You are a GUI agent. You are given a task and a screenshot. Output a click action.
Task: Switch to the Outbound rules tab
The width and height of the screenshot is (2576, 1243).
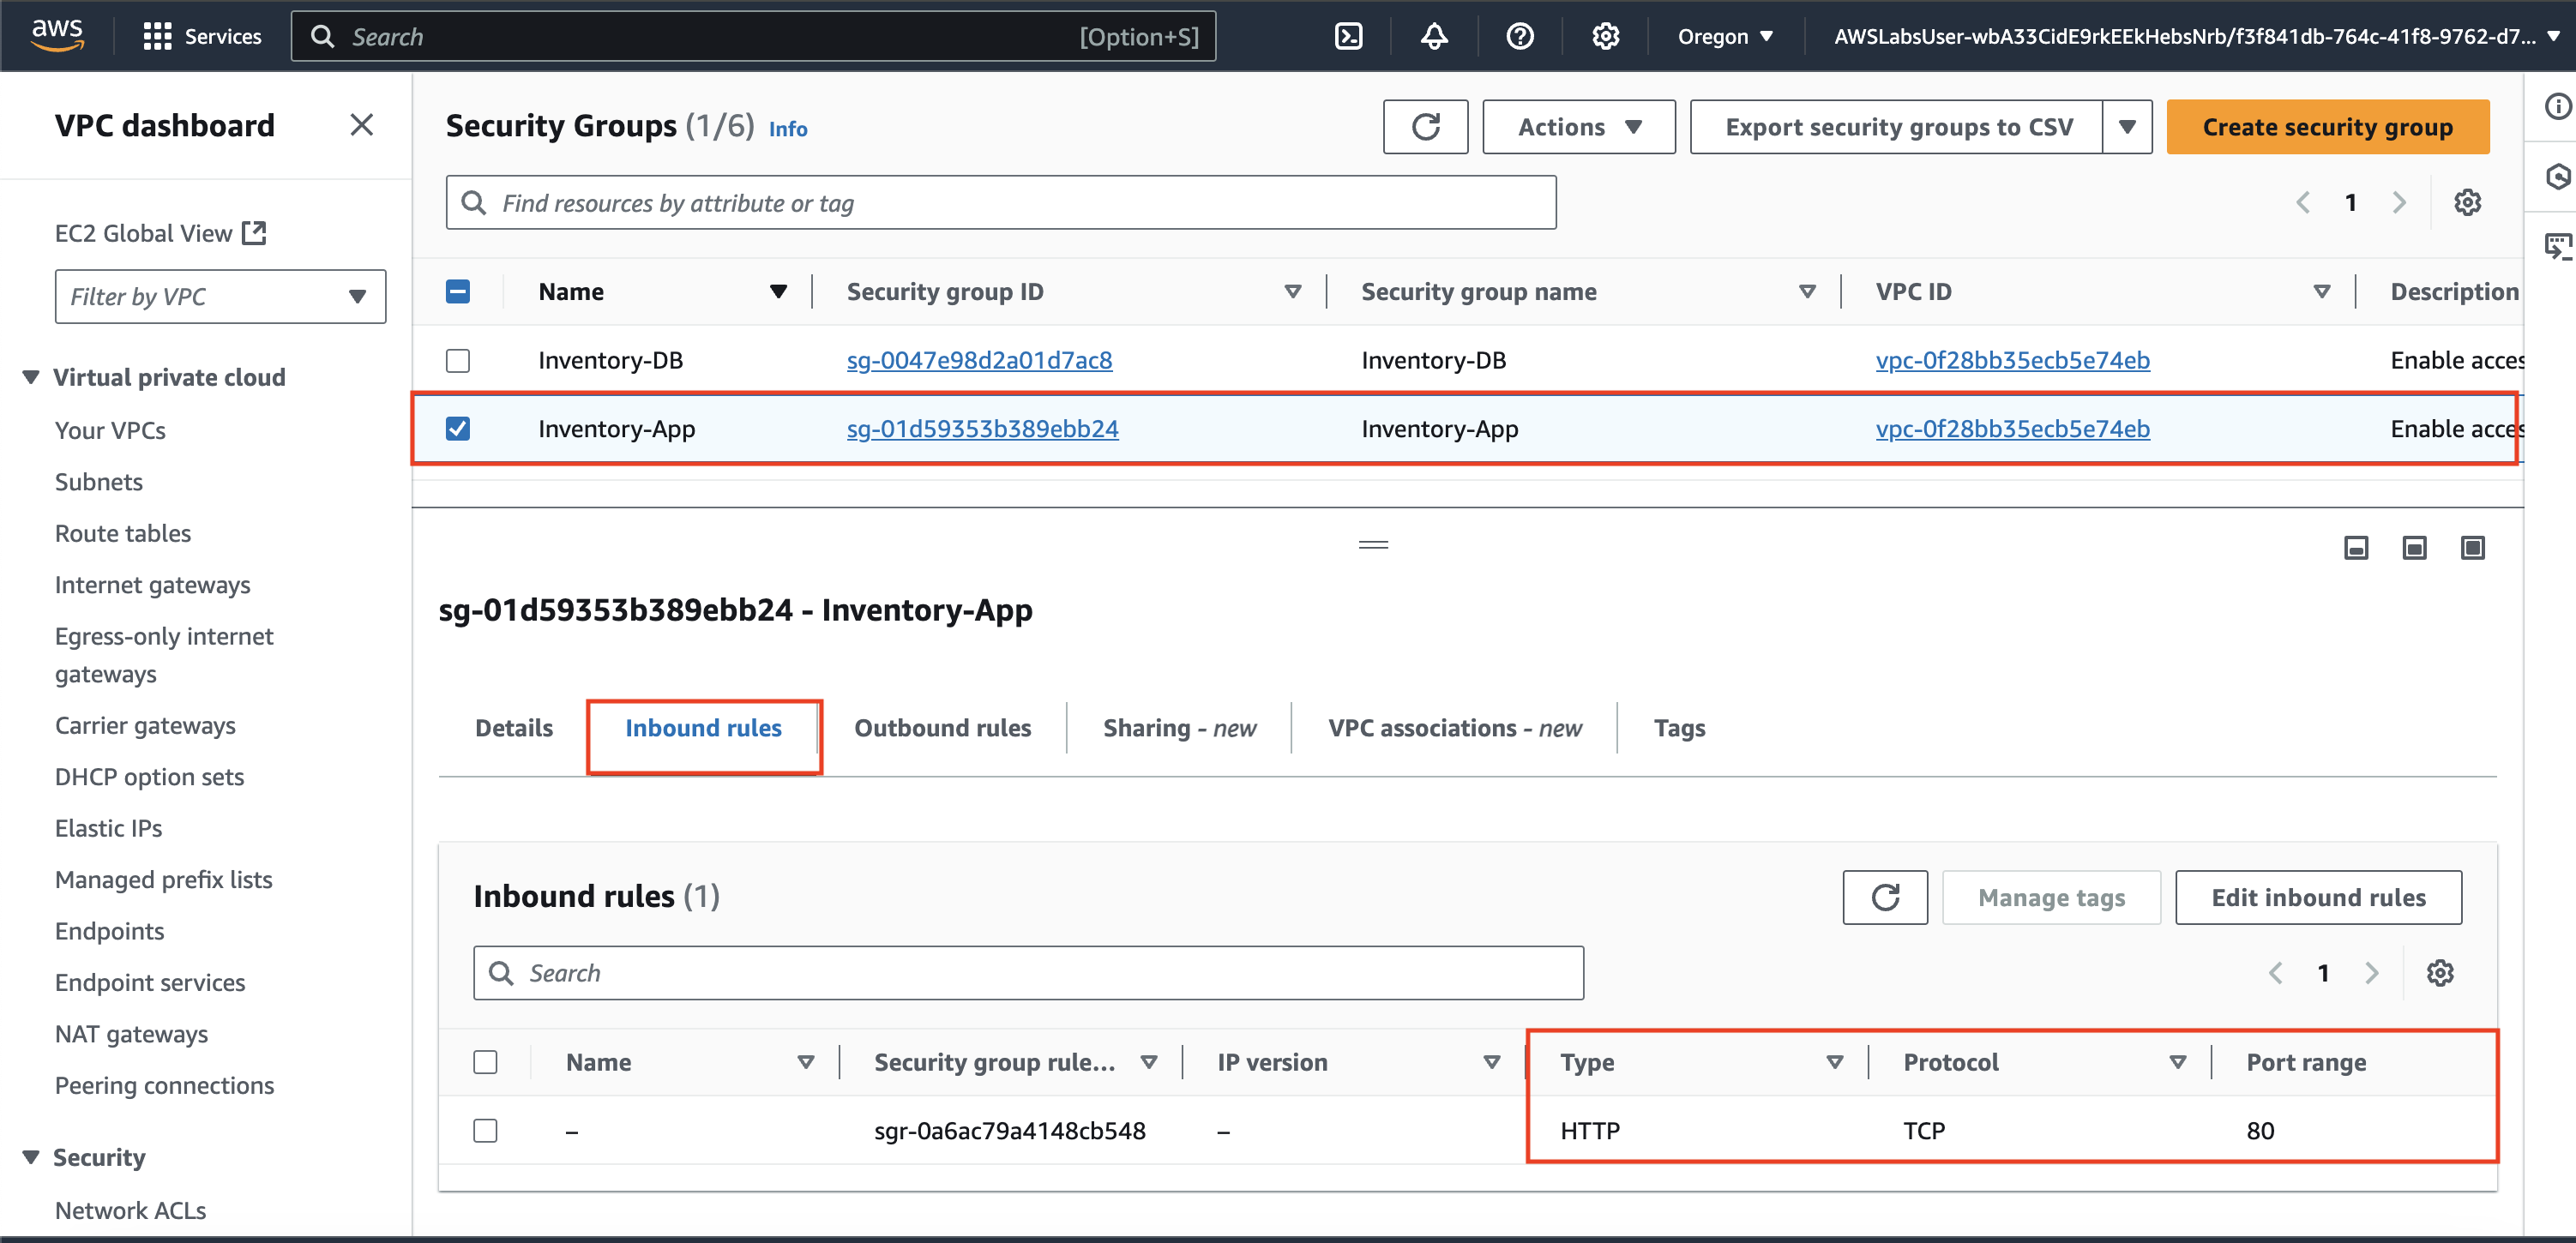coord(942,728)
